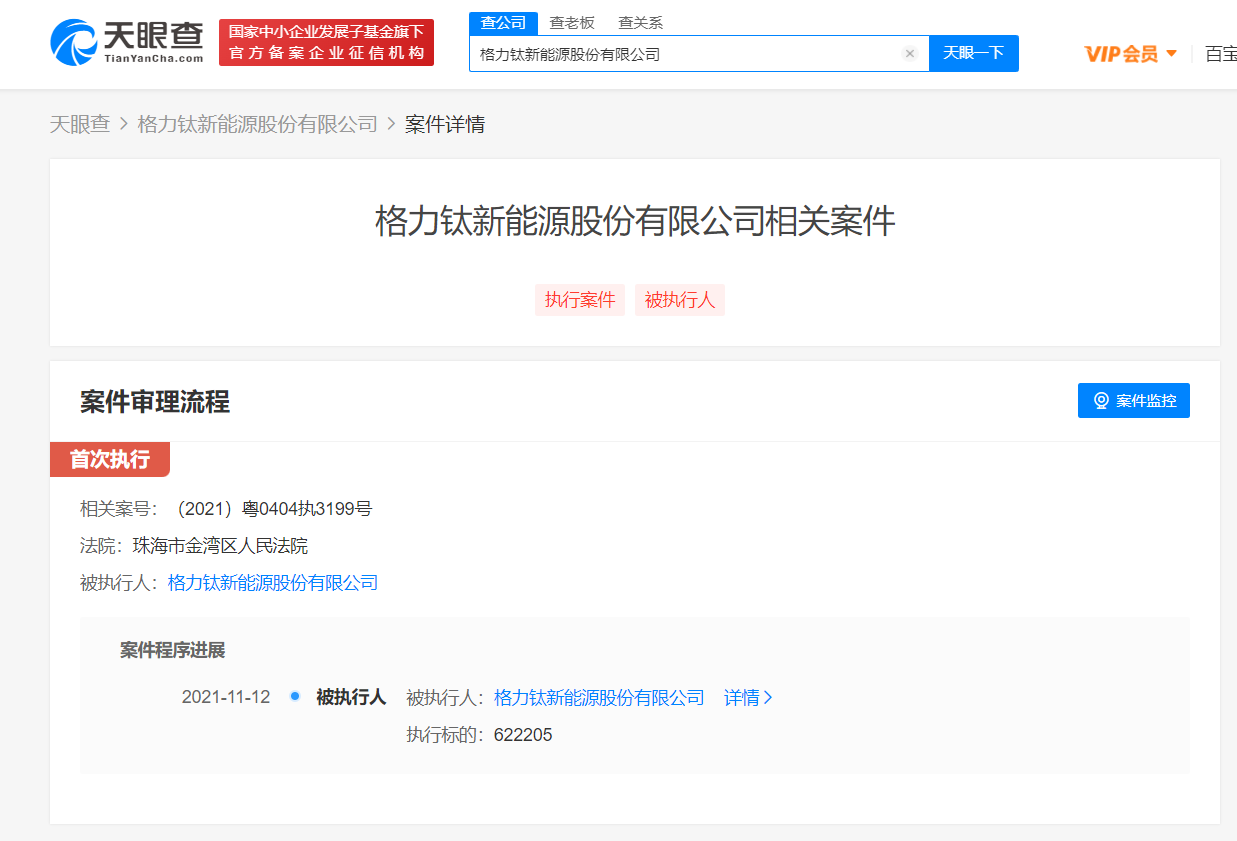Select the 查公司 search tab
1237x841 pixels.
[x=503, y=23]
